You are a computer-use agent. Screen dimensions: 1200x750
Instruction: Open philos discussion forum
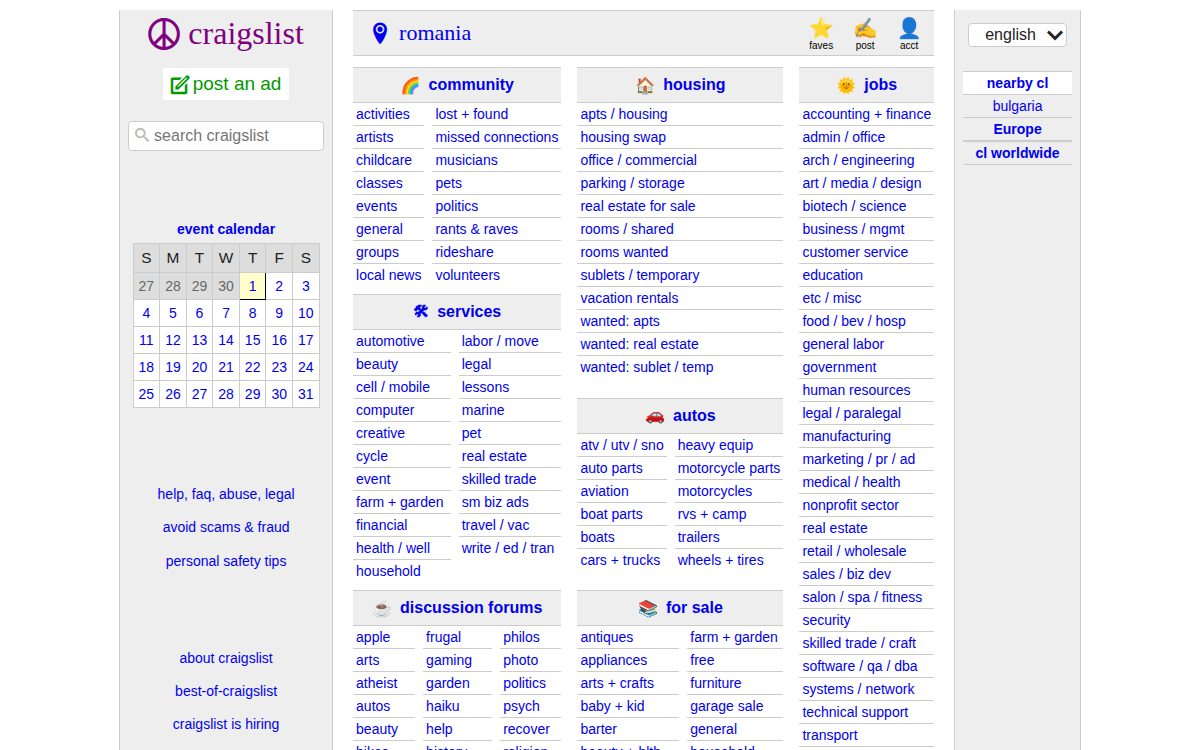521,637
